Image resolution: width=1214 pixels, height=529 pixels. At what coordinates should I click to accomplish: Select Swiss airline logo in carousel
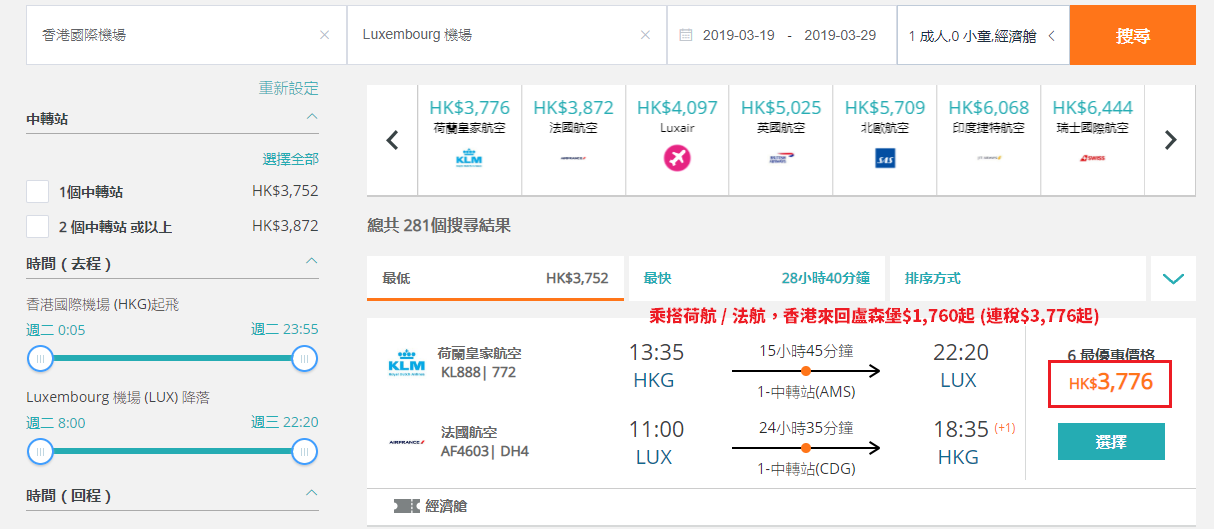1092,158
